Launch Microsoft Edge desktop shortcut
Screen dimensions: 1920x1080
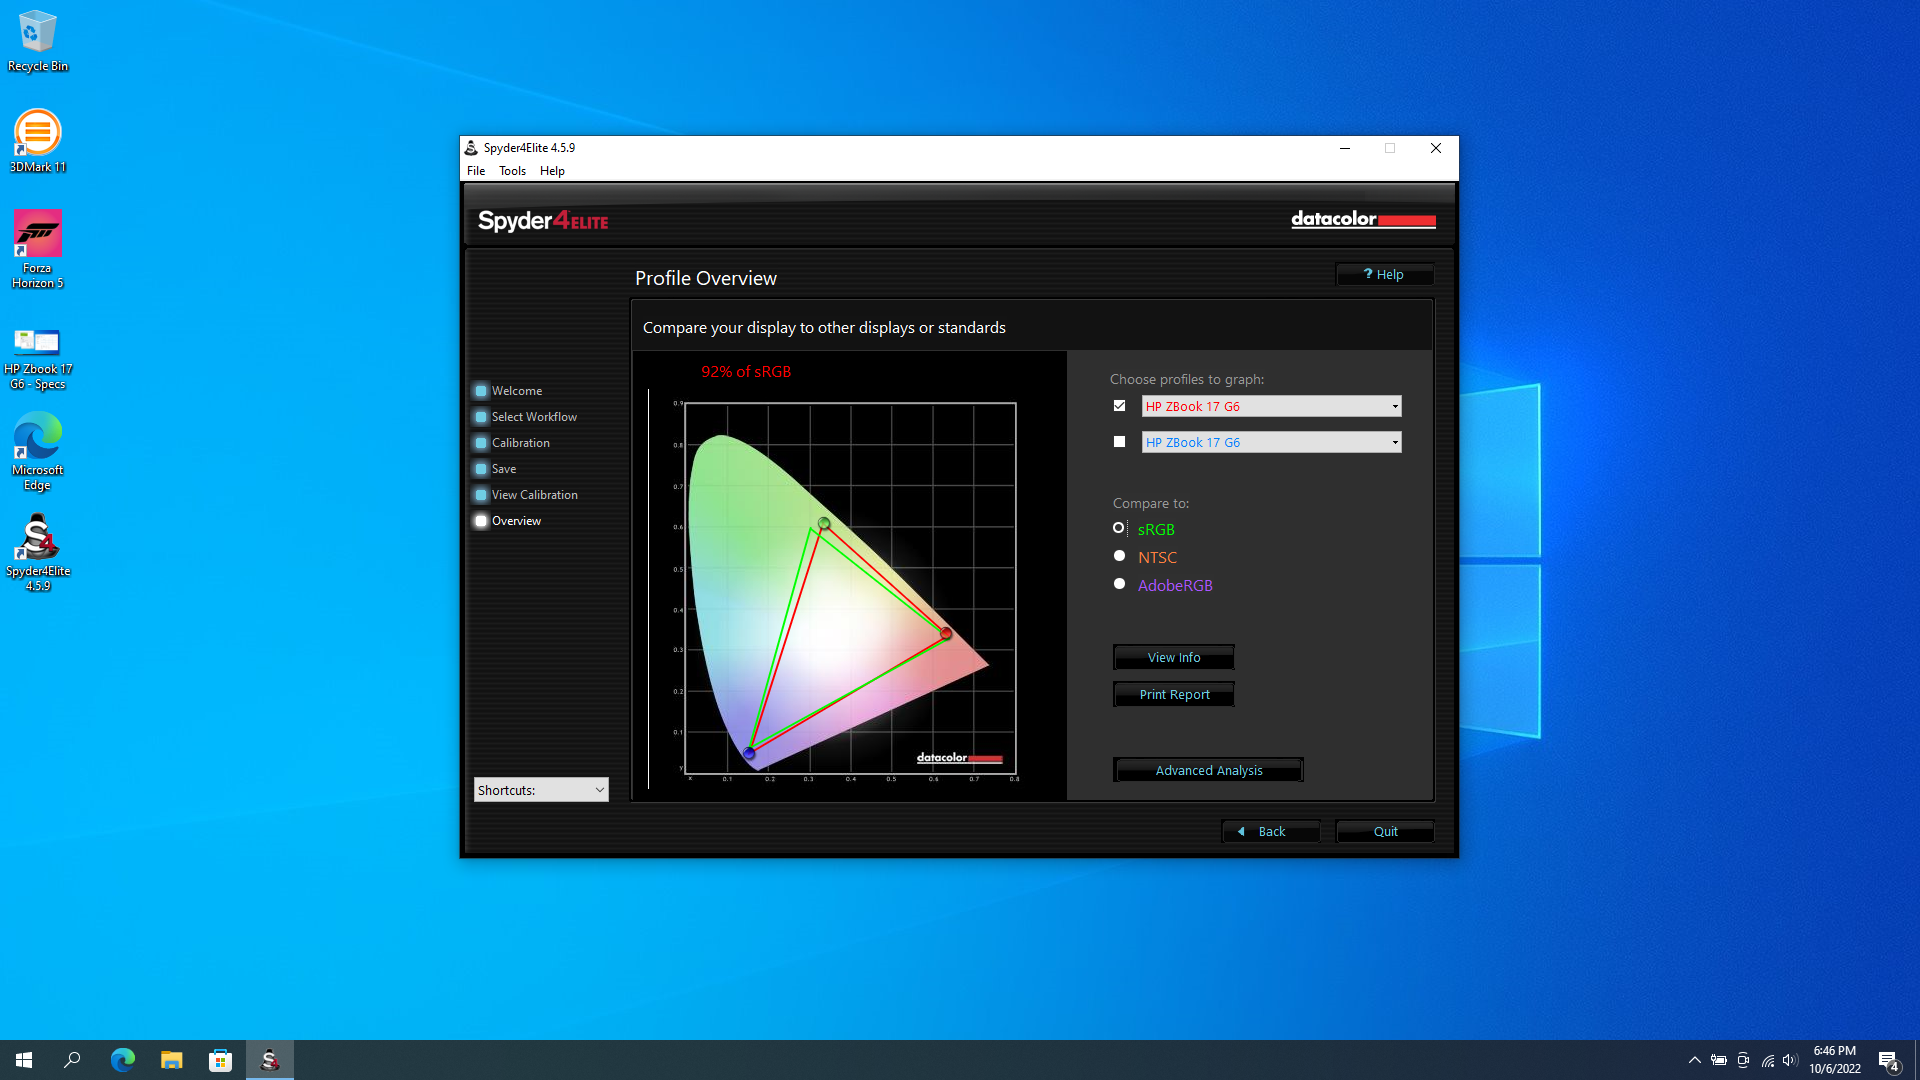(x=38, y=453)
